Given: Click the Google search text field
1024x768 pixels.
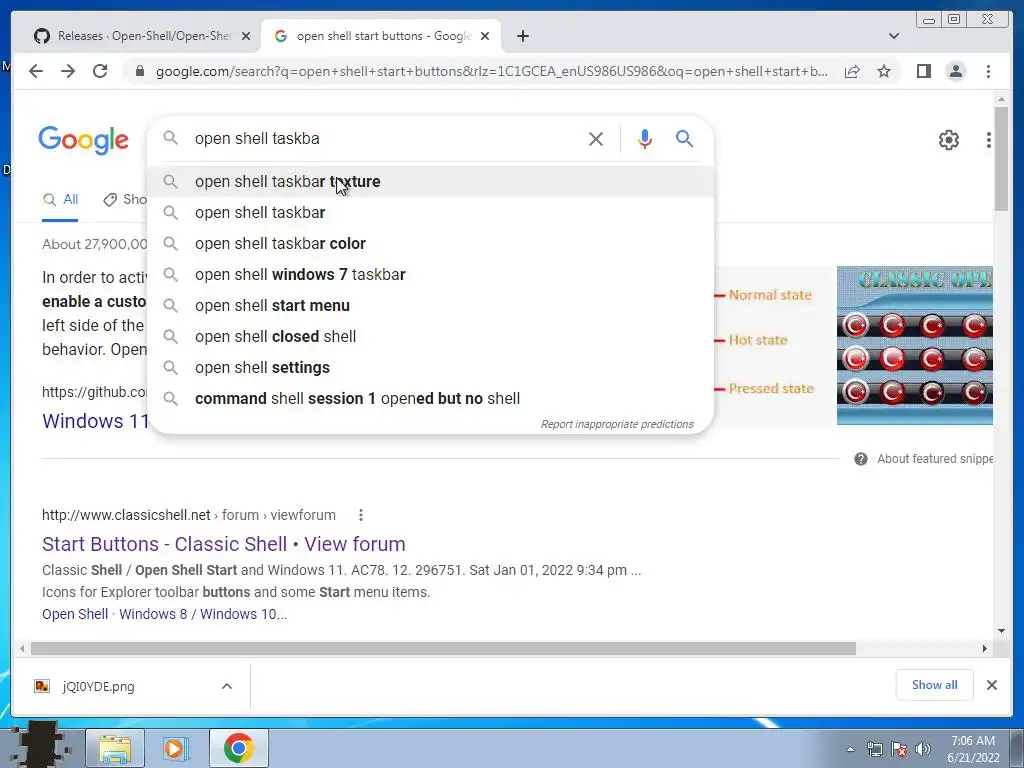Looking at the screenshot, I should 385,138.
